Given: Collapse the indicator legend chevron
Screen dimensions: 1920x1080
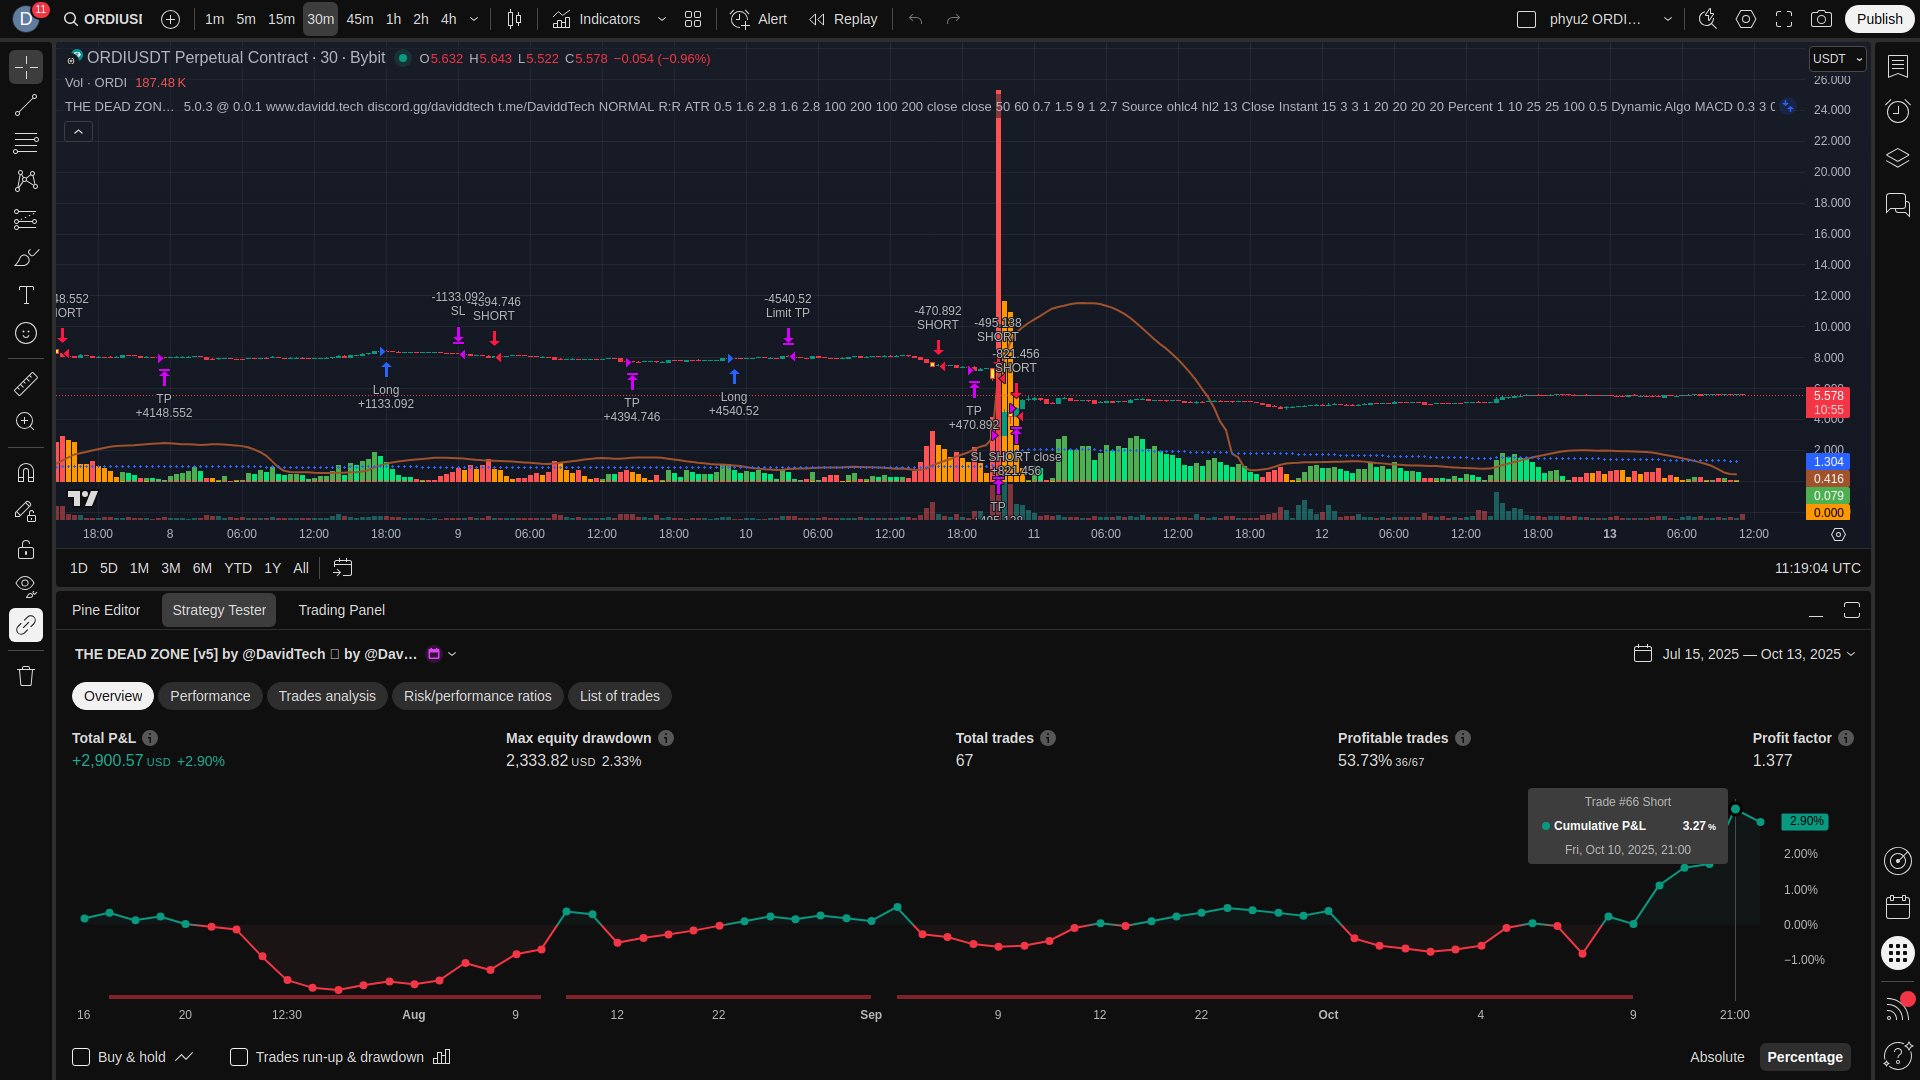Looking at the screenshot, I should [79, 132].
